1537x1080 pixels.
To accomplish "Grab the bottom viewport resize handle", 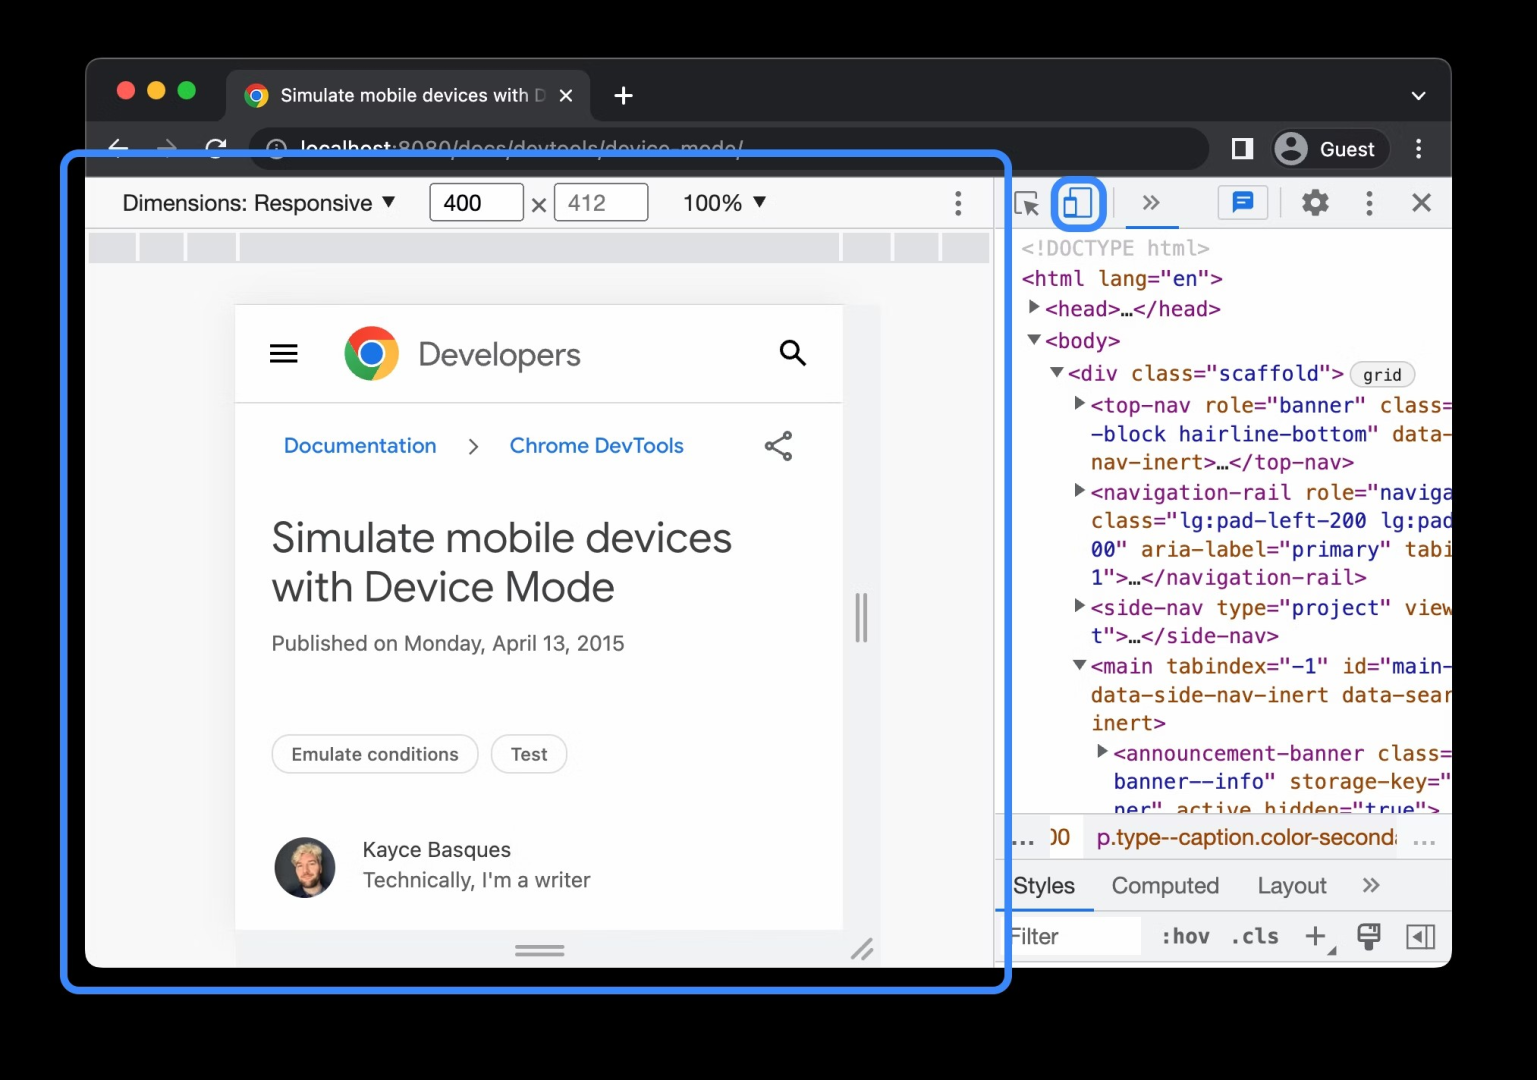I will tap(540, 950).
